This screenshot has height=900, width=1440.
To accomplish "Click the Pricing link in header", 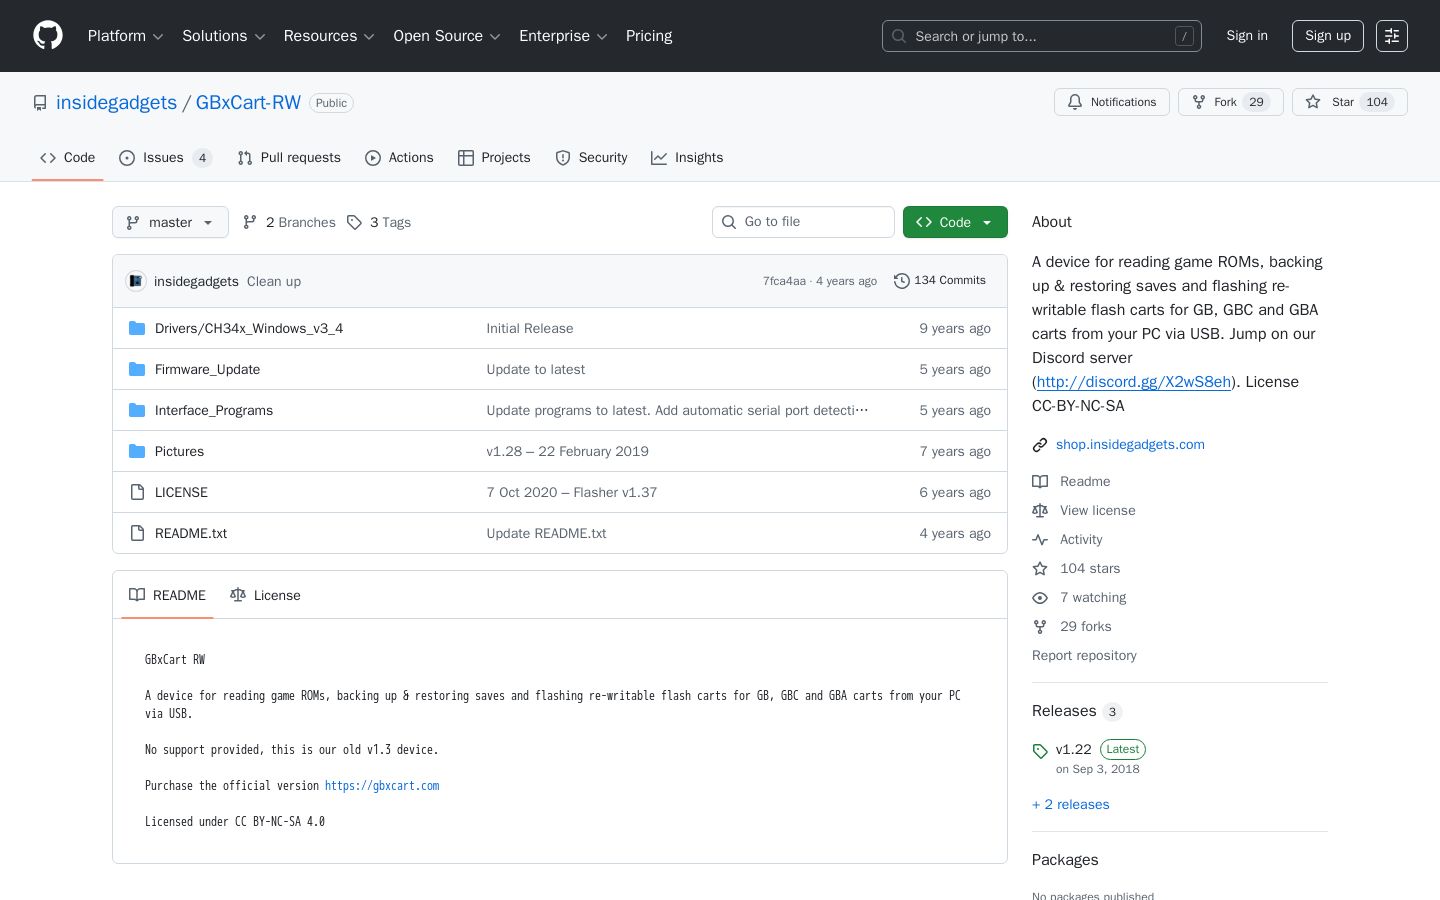I will click(x=649, y=36).
